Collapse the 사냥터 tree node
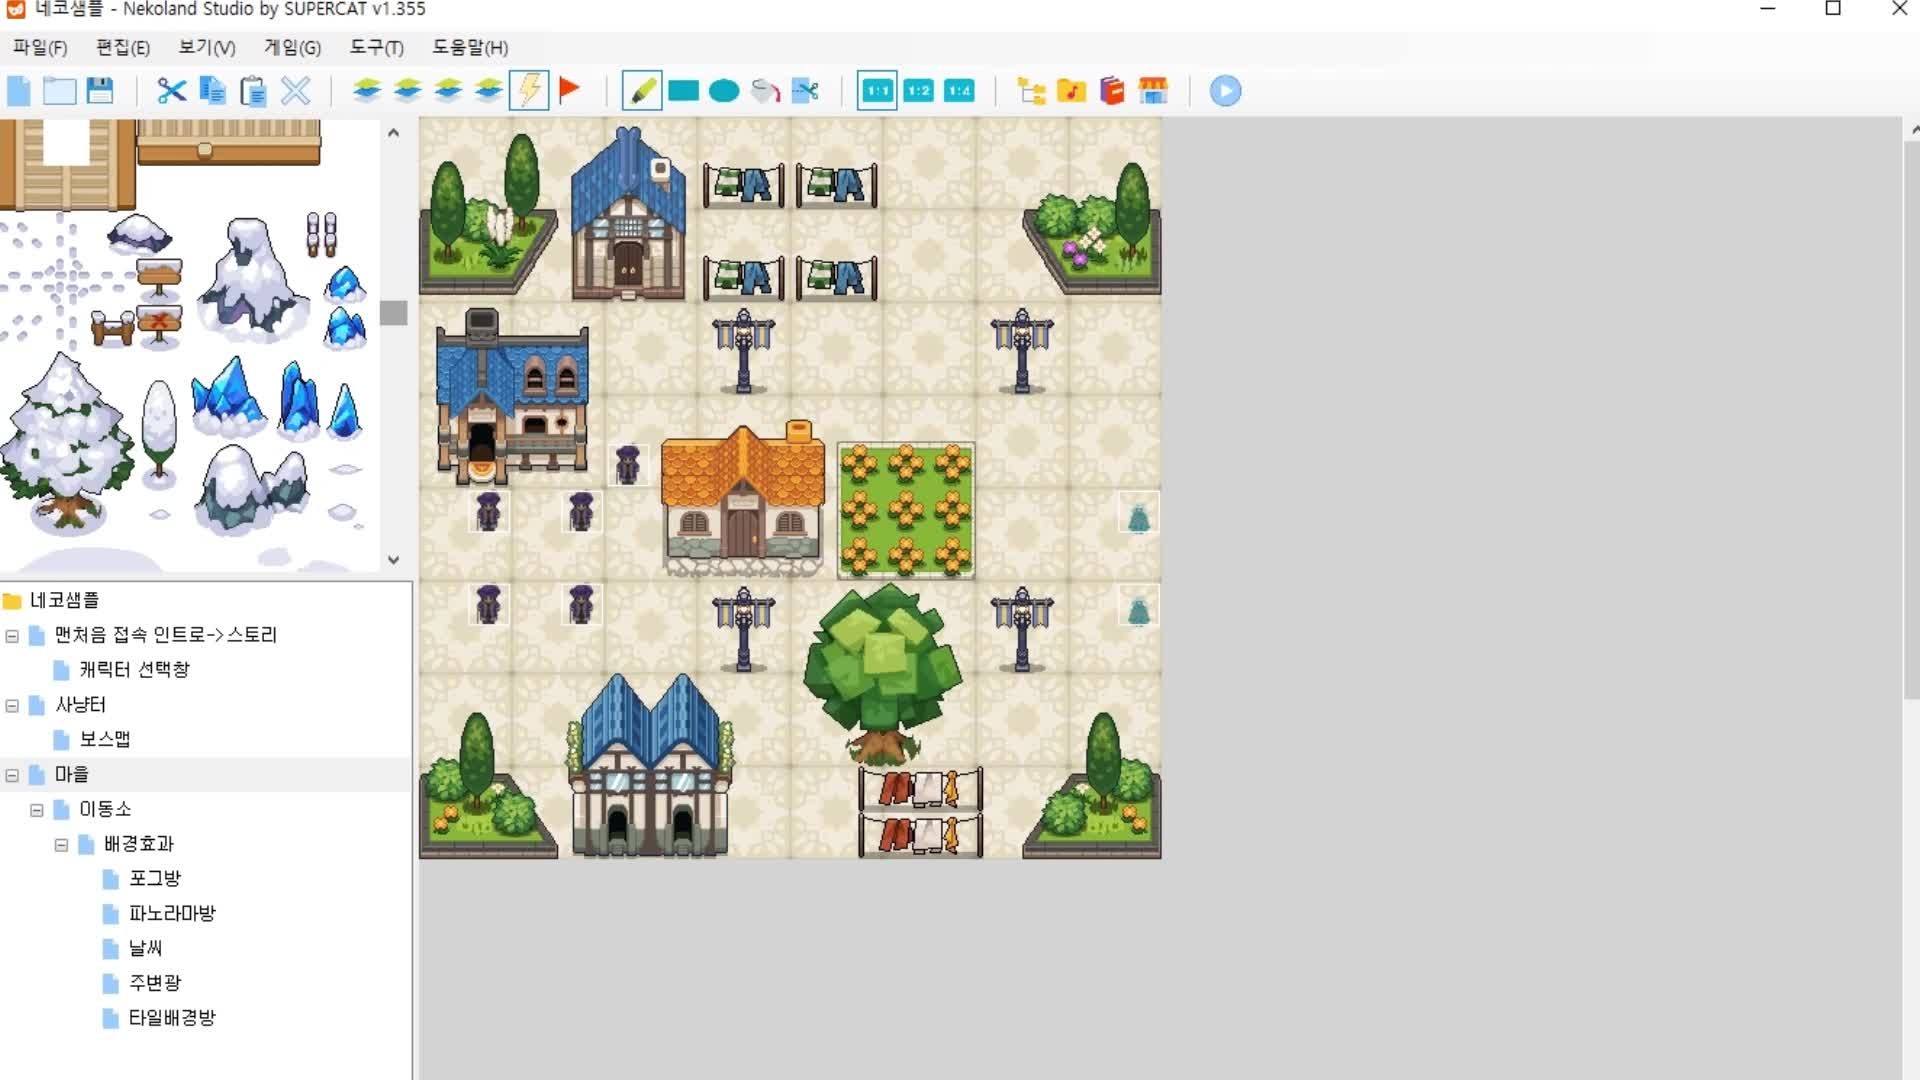This screenshot has width=1920, height=1080. pyautogui.click(x=12, y=706)
